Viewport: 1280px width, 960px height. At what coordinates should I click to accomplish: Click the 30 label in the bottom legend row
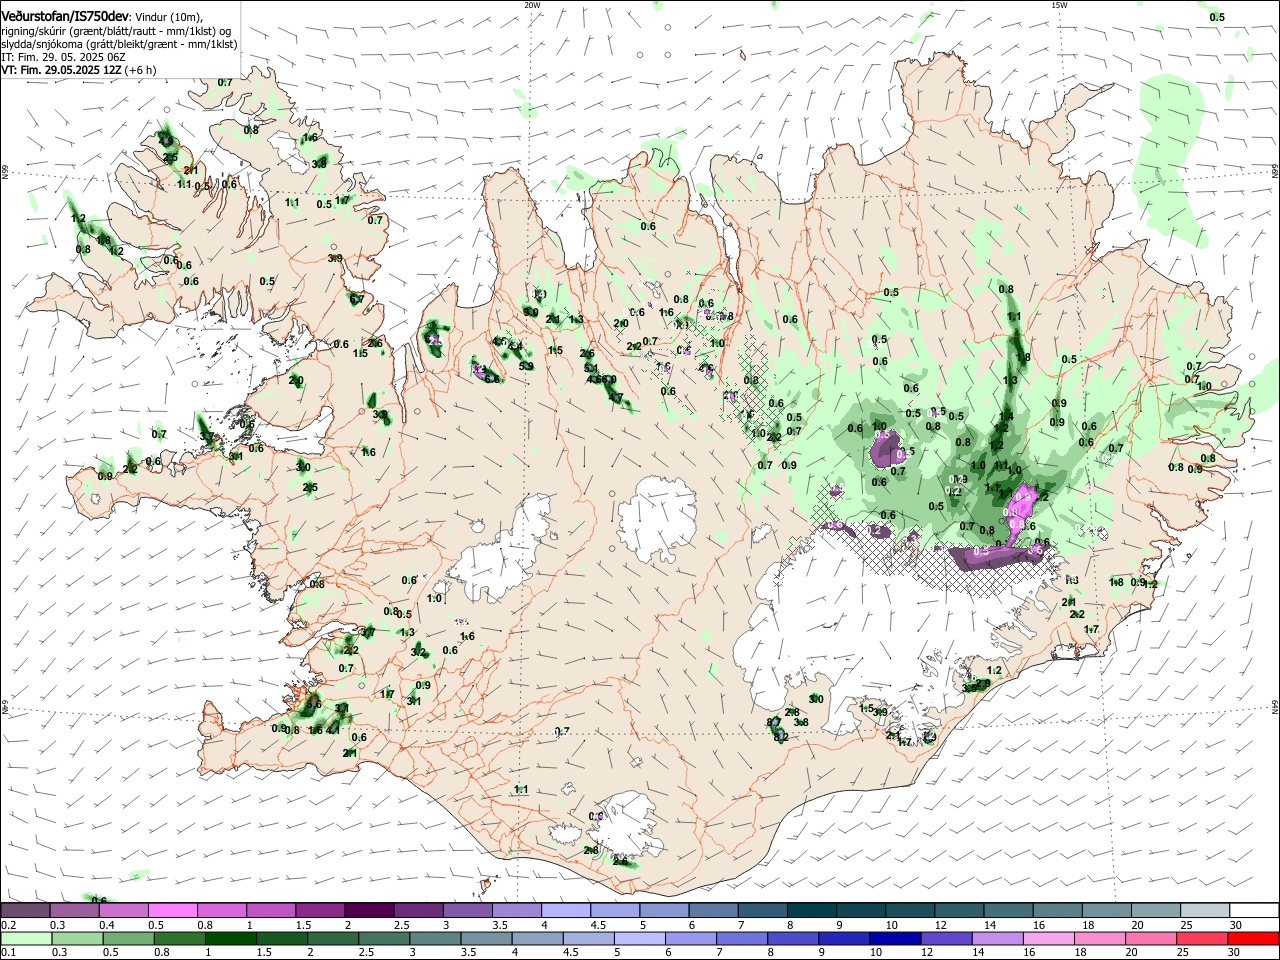click(1232, 952)
